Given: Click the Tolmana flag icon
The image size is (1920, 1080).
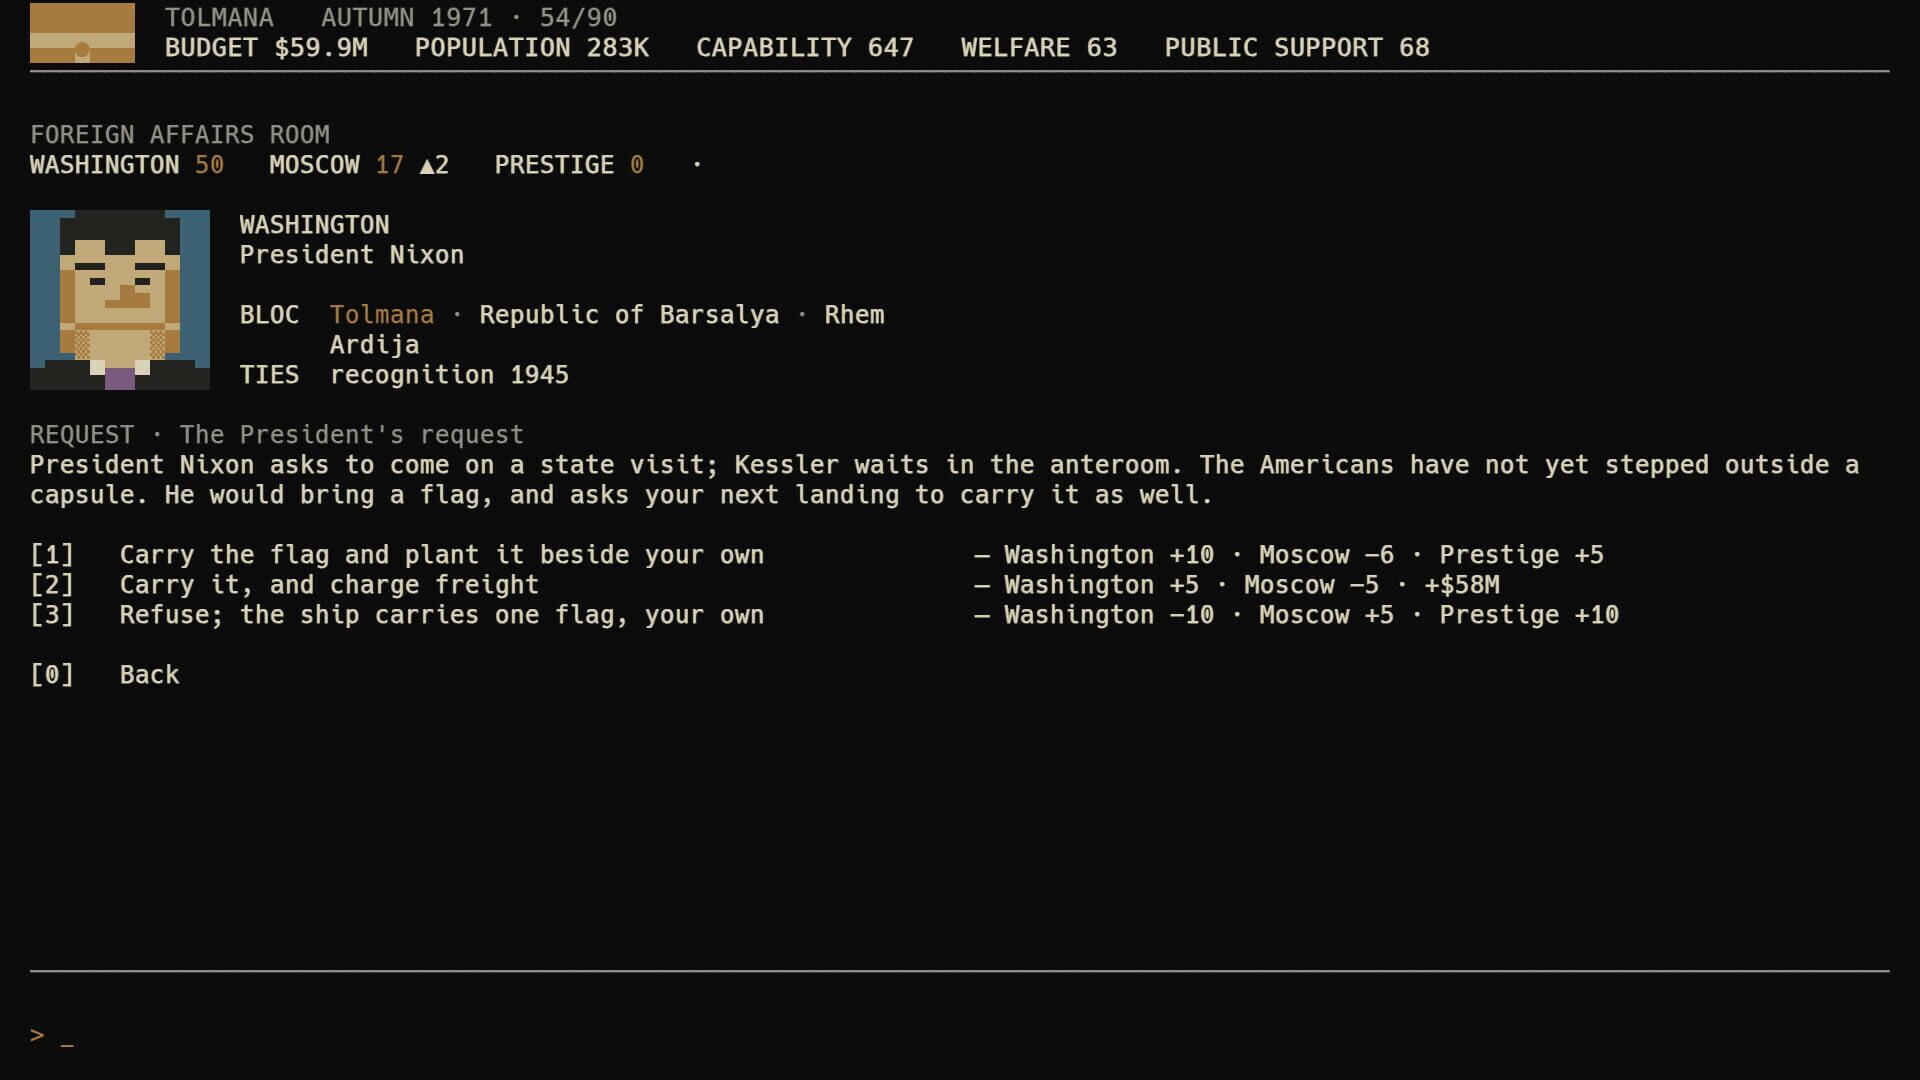Looking at the screenshot, I should click(x=82, y=33).
